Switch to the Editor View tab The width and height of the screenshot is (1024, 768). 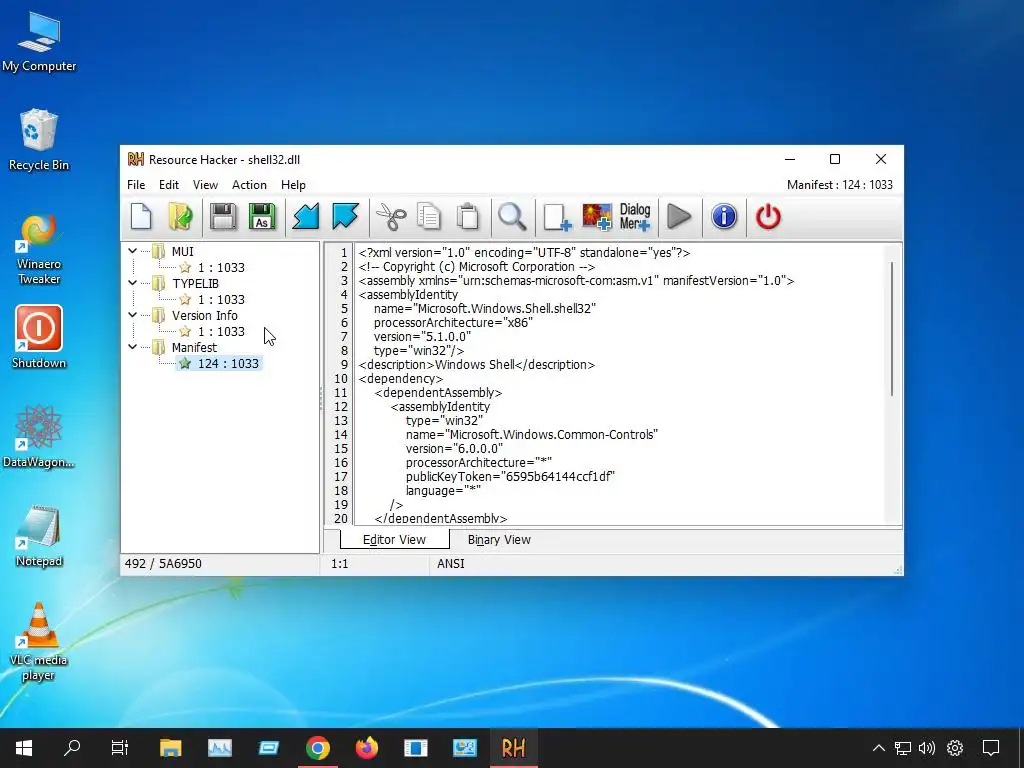(394, 540)
